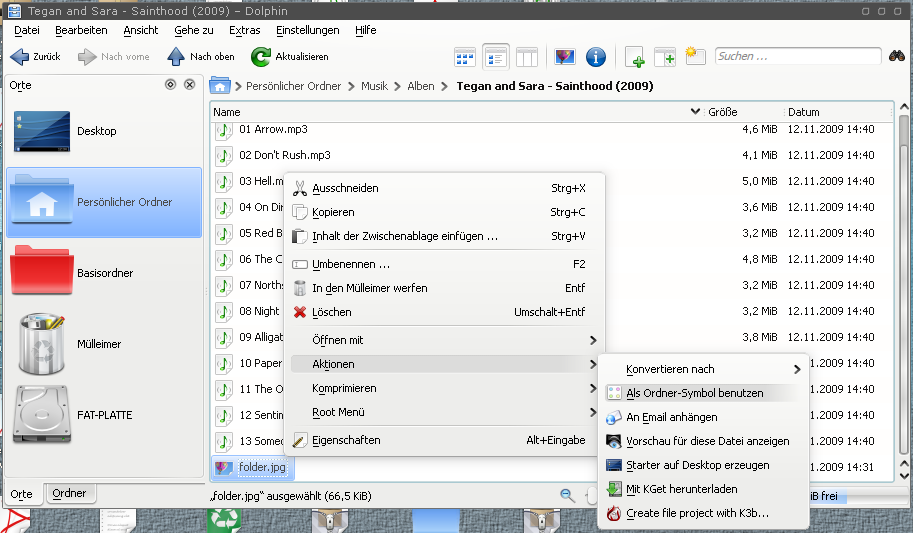The height and width of the screenshot is (533, 913).
Task: Switch to the Ordner tab
Action: [69, 493]
